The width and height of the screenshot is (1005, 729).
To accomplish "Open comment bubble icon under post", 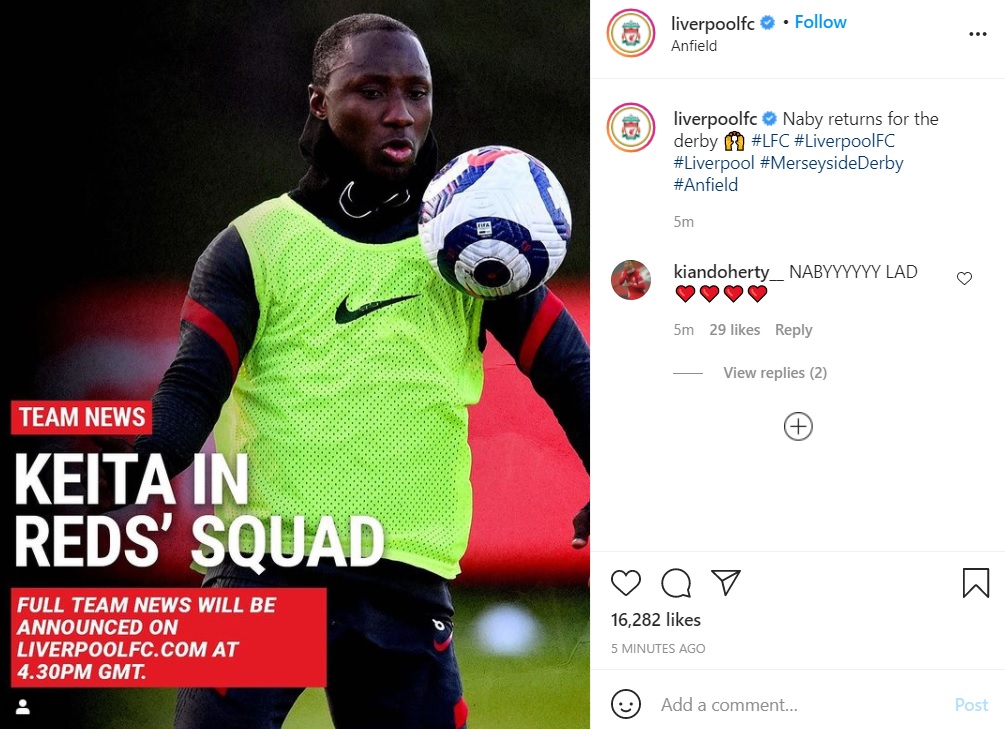I will (x=676, y=583).
